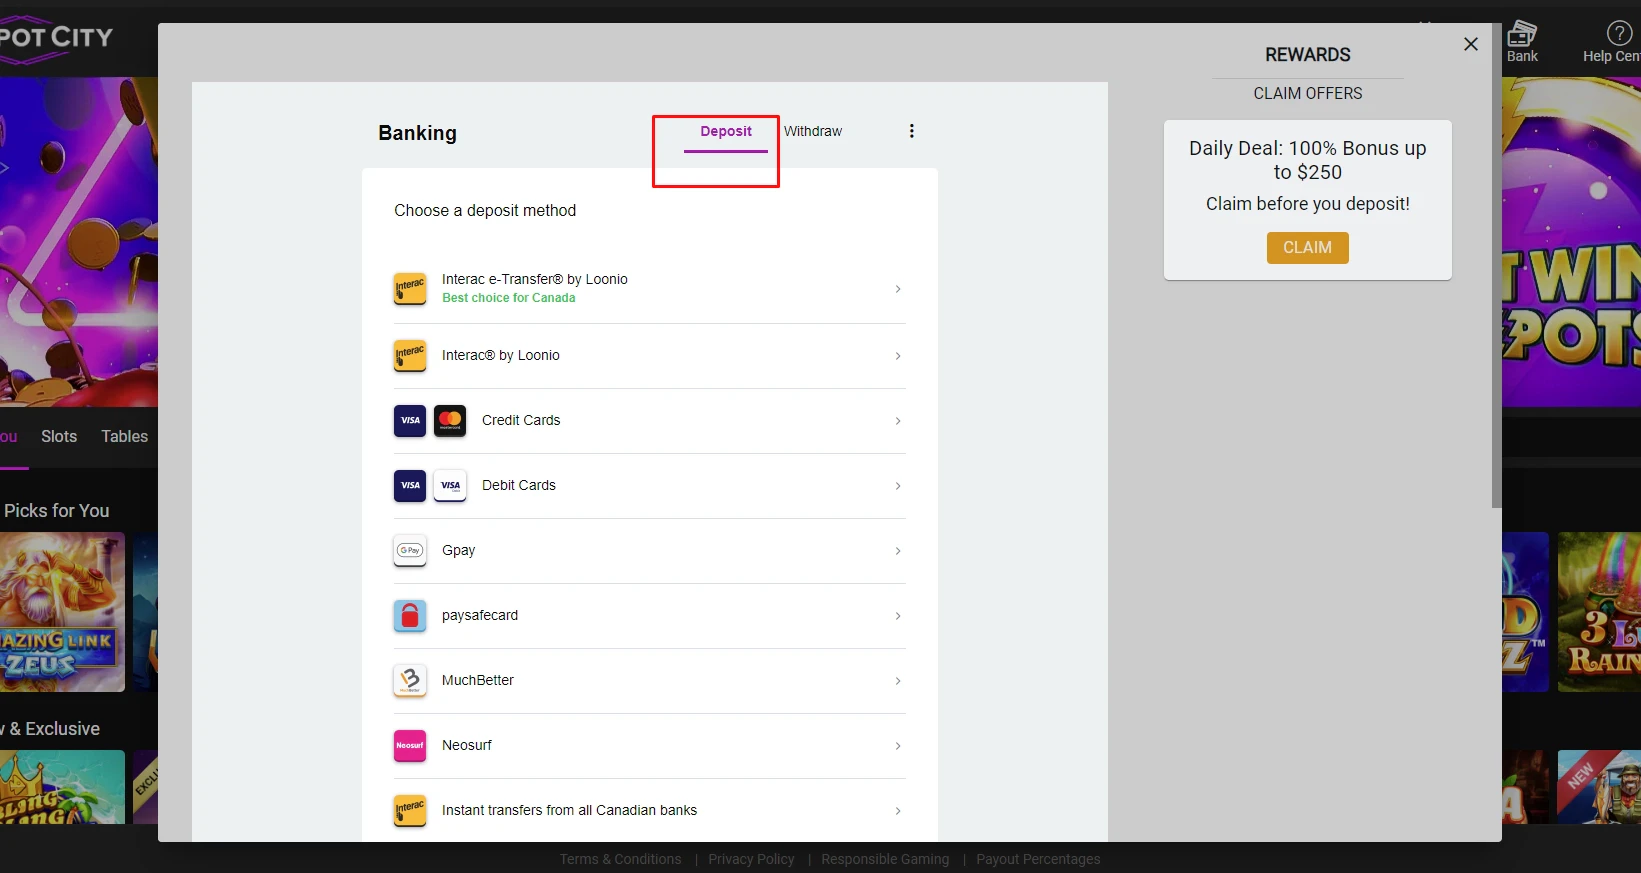1641x873 pixels.
Task: Open the 3 Lucky Rainbows game thumbnail
Action: click(1599, 612)
